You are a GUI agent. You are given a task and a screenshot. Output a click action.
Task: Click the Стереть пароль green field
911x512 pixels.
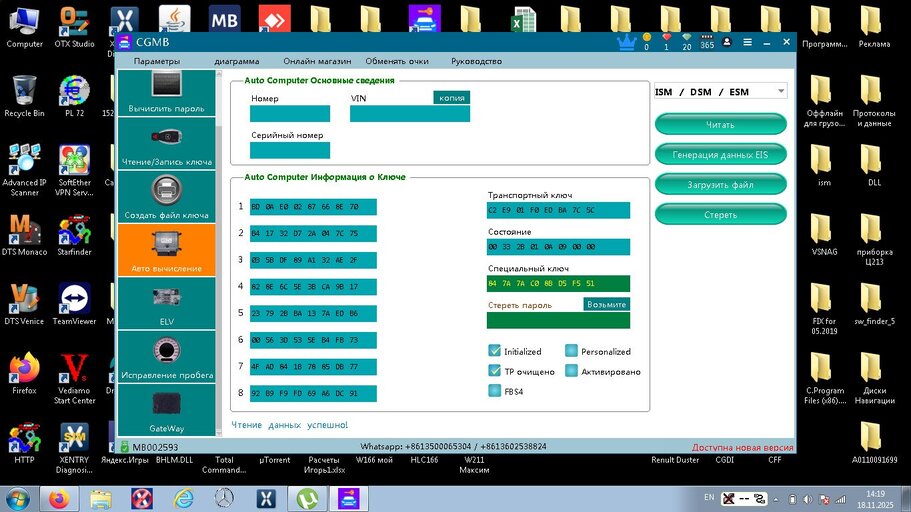[x=558, y=321]
